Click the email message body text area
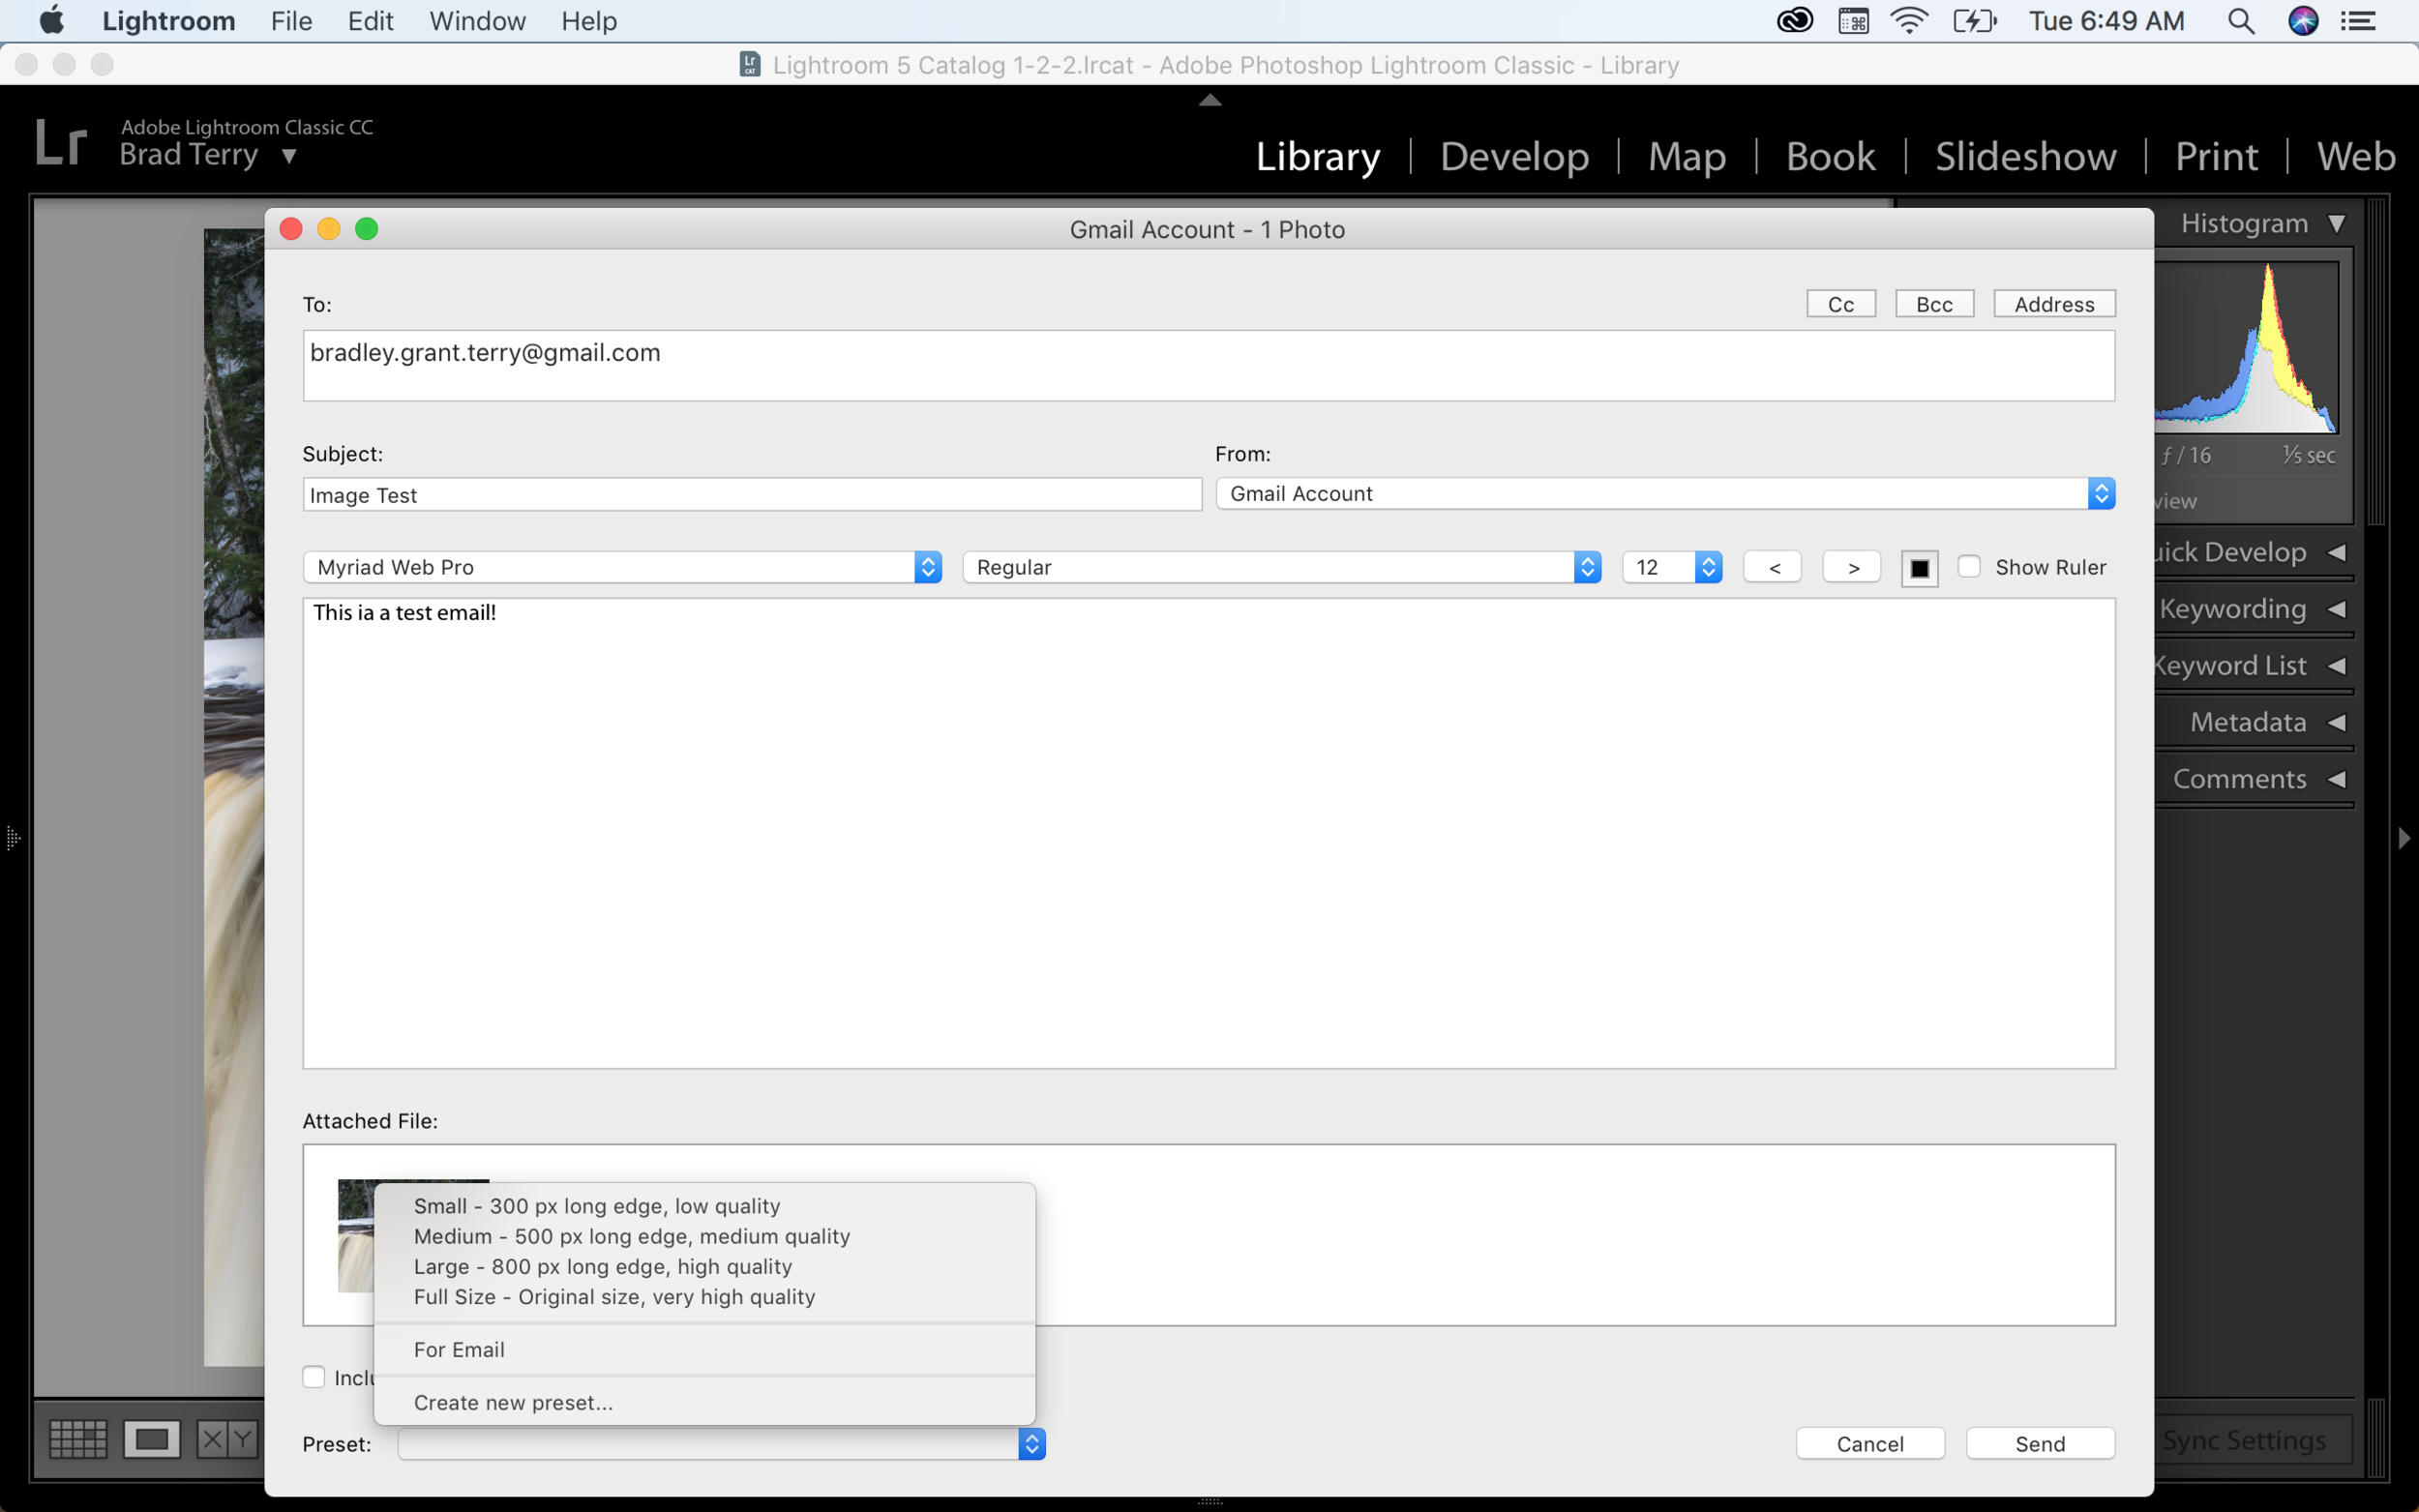Screen dimensions: 2419x1512 click(1209, 833)
